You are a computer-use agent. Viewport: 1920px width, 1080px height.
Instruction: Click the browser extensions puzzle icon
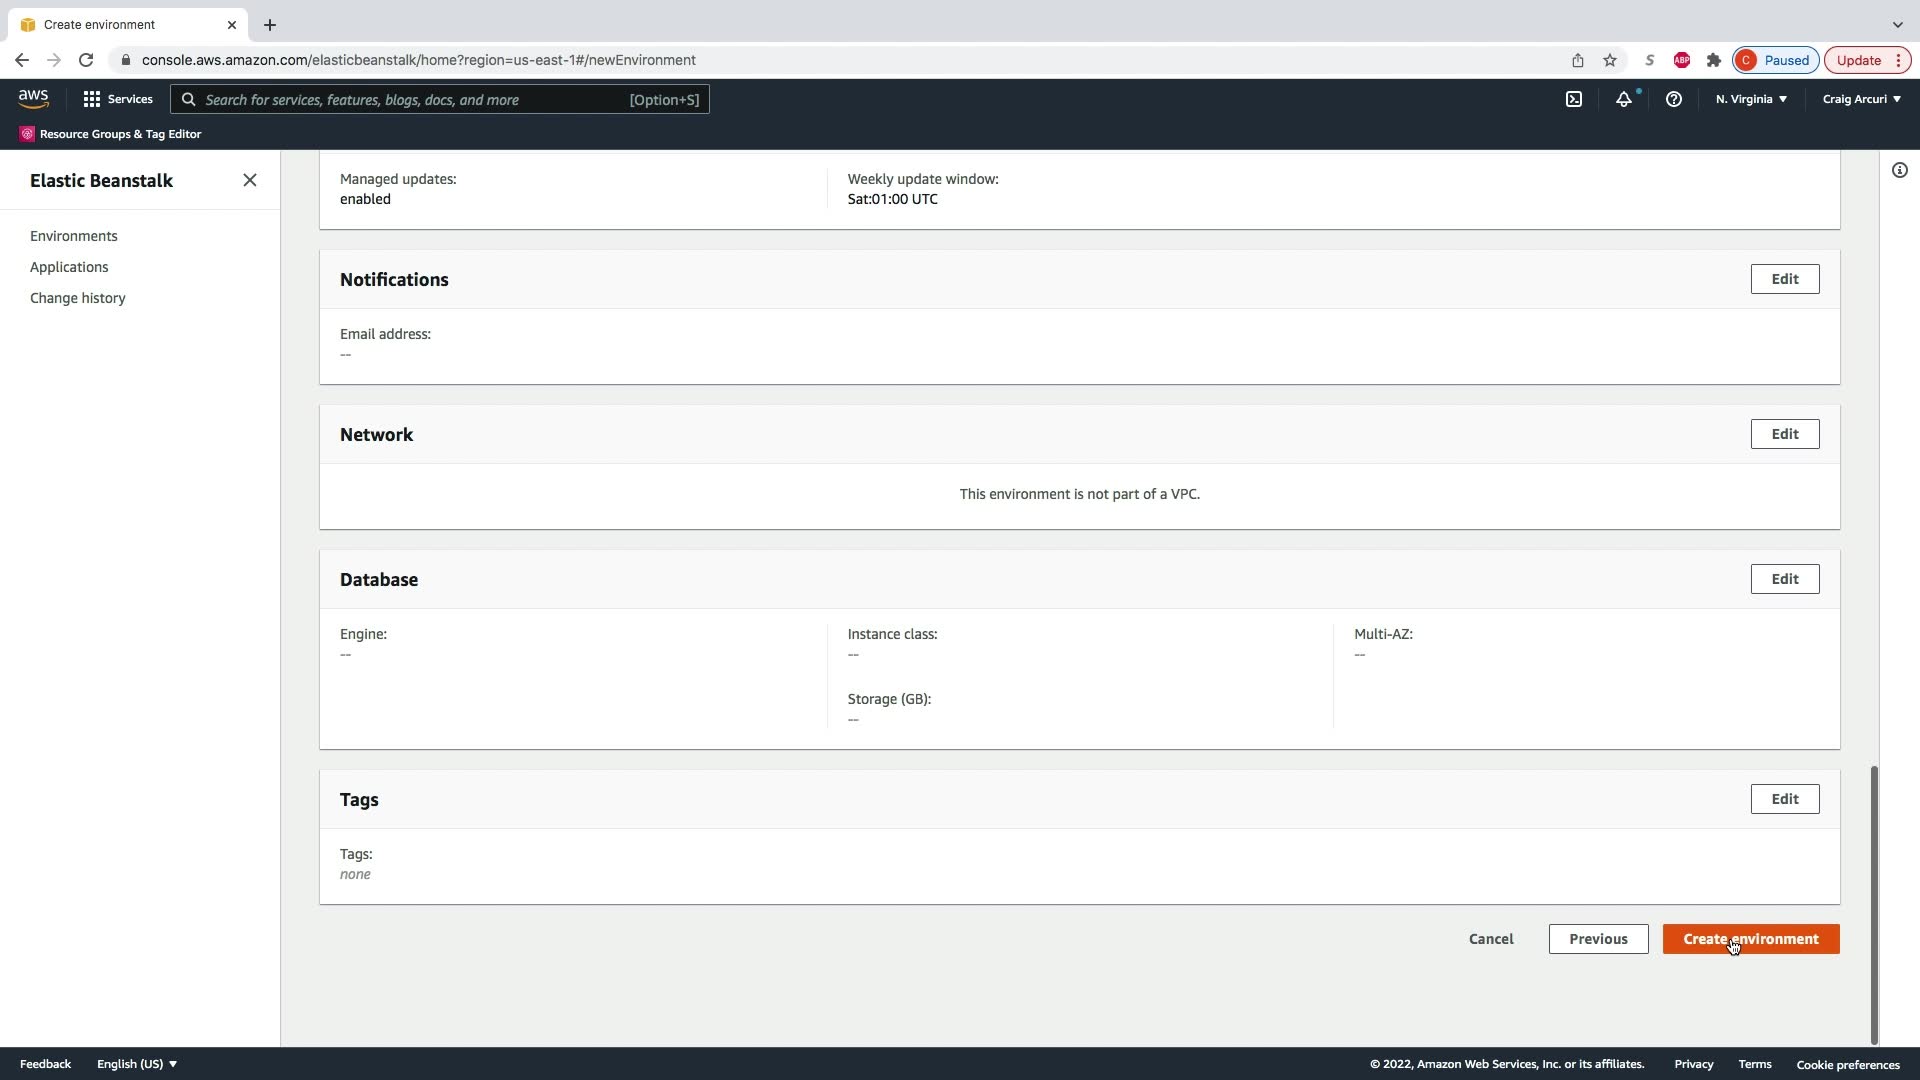(x=1714, y=60)
